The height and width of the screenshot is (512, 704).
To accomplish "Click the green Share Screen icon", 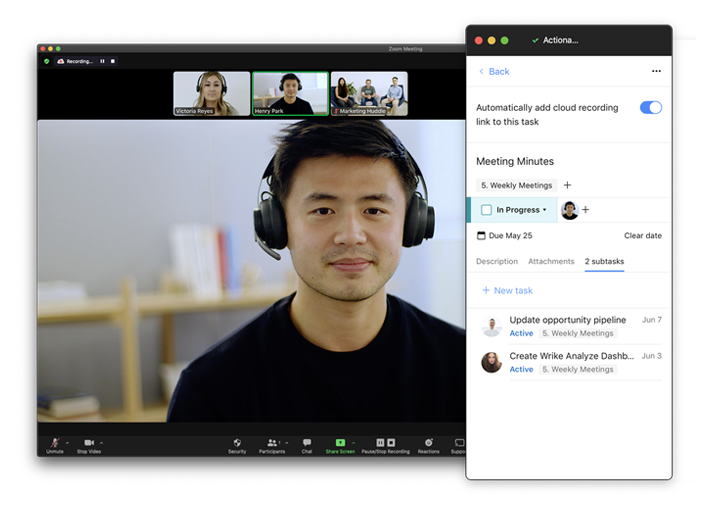I will tap(340, 443).
